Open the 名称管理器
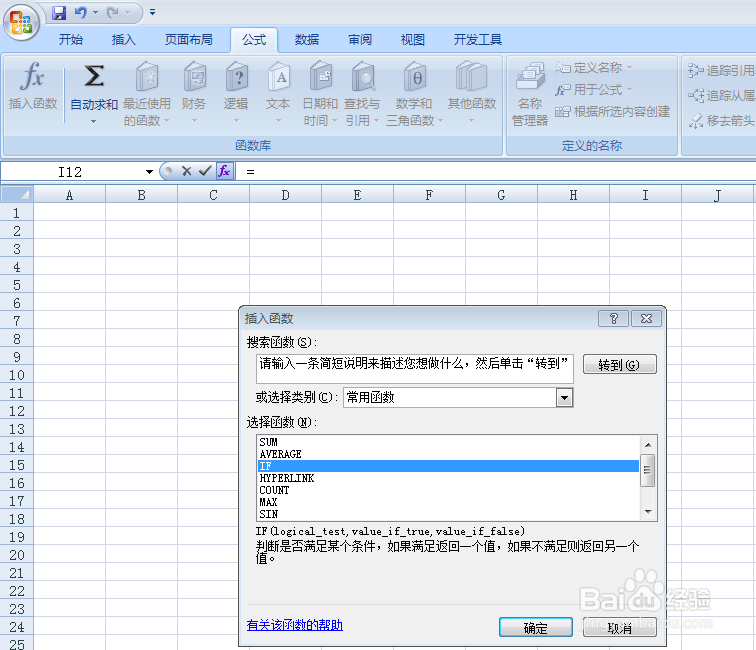 530,94
